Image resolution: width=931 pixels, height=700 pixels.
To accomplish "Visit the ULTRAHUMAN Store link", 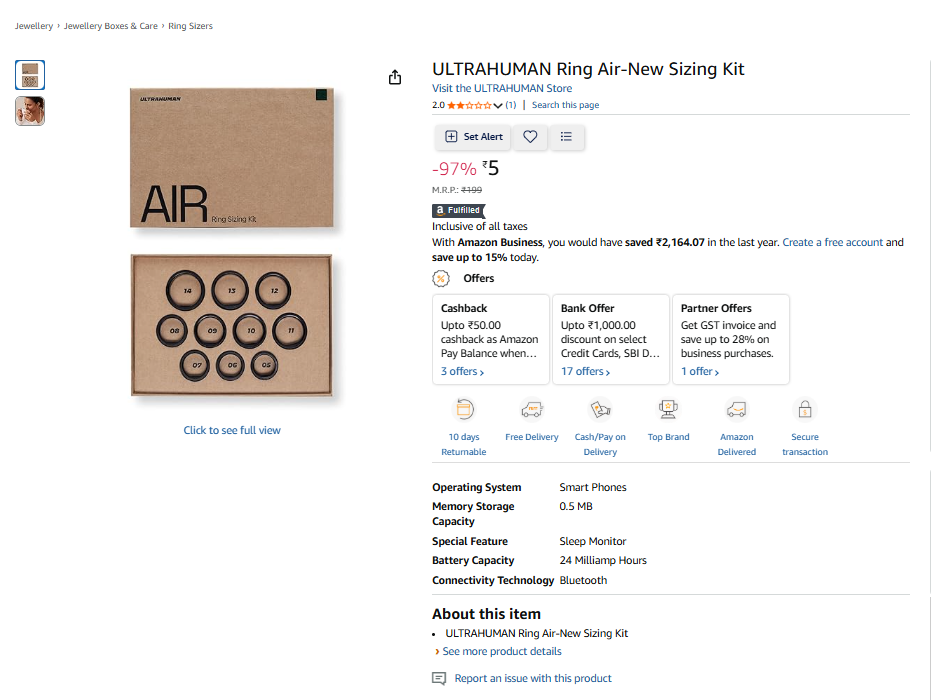I will (502, 88).
